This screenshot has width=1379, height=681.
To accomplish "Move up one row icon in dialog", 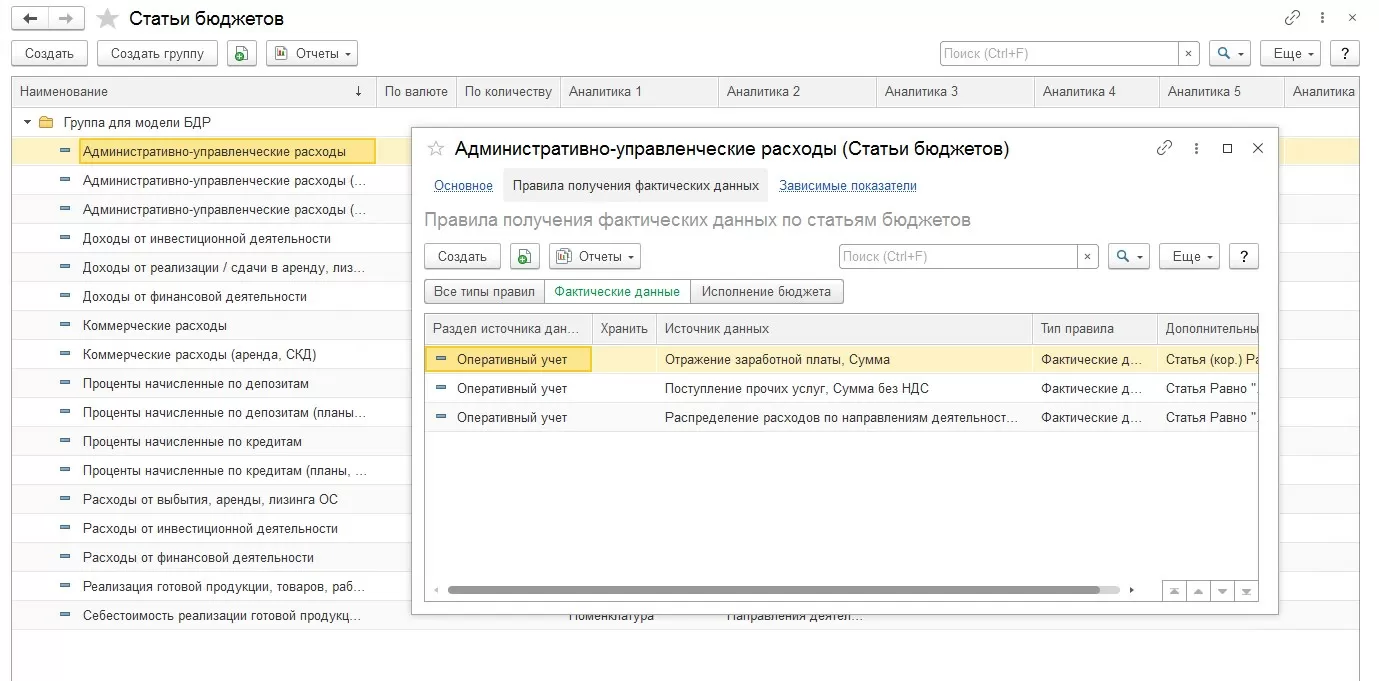I will pyautogui.click(x=1198, y=591).
